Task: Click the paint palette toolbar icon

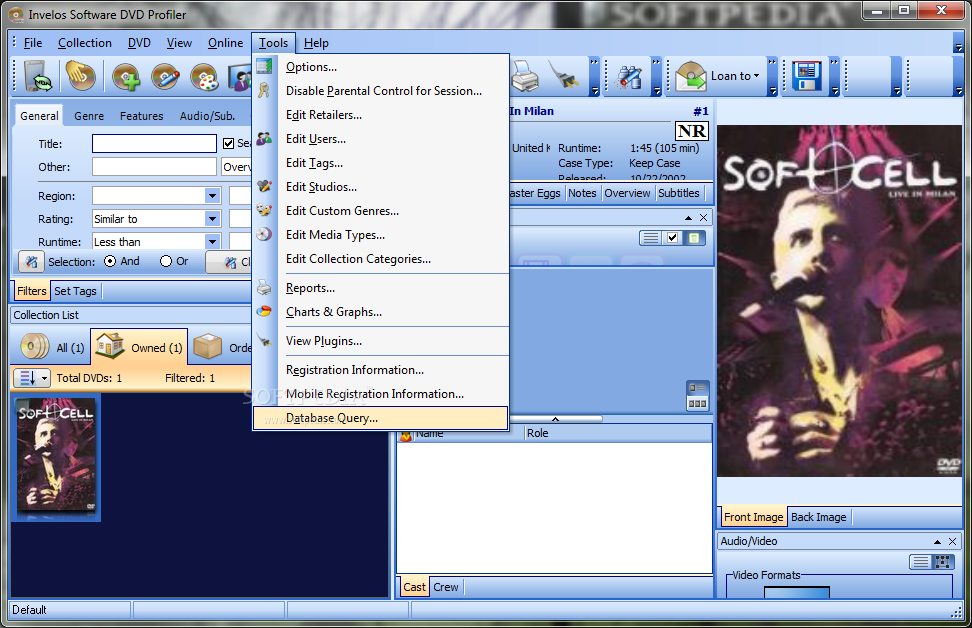Action: point(205,77)
